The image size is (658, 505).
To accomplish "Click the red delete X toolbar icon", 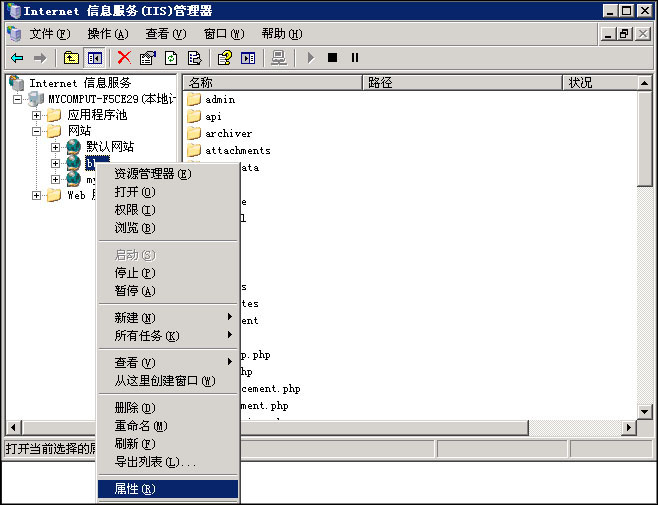I will click(124, 58).
